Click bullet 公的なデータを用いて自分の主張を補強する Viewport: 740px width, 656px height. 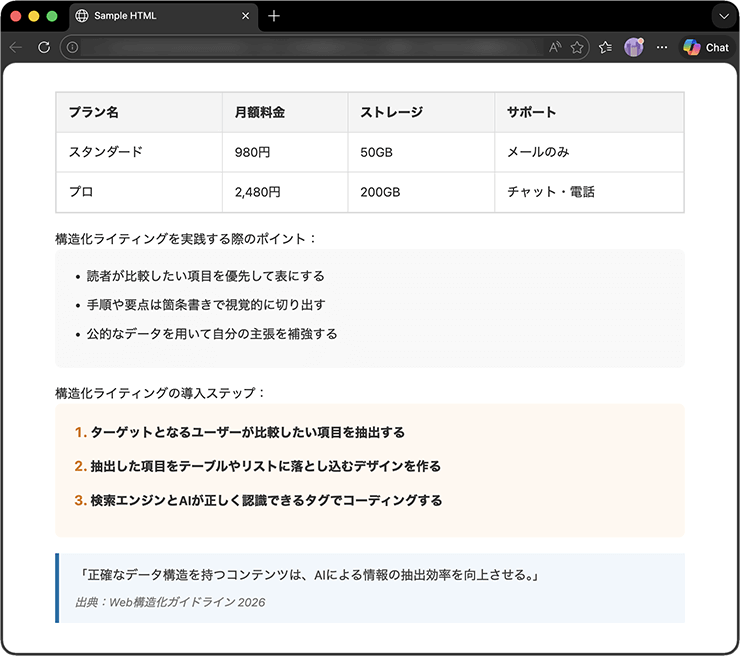click(212, 334)
